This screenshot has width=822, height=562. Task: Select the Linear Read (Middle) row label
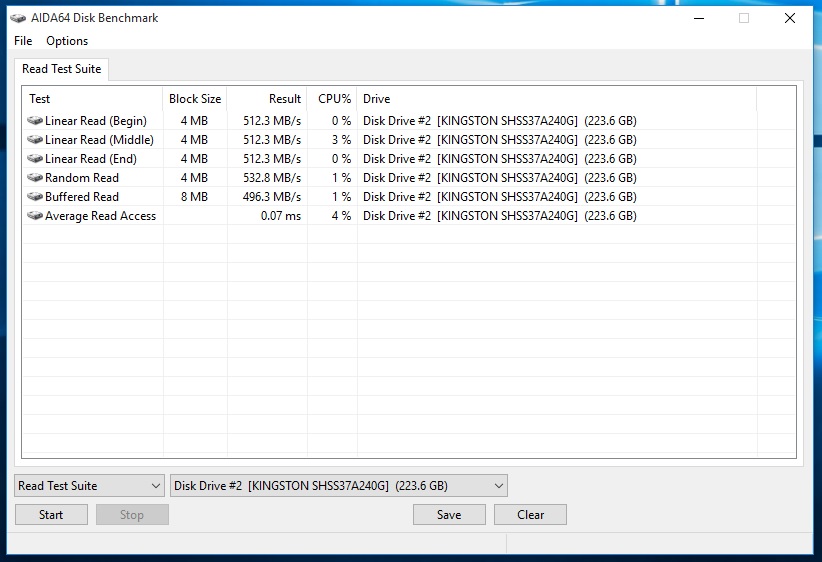pyautogui.click(x=100, y=139)
